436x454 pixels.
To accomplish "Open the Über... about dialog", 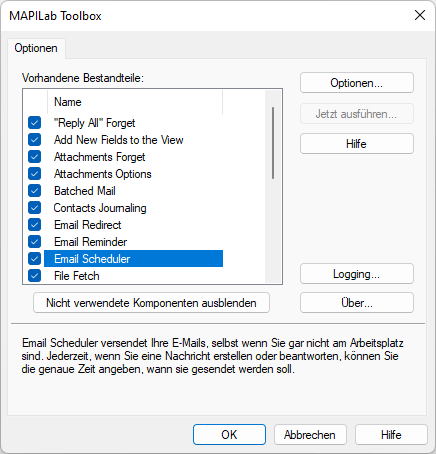I will click(x=357, y=303).
